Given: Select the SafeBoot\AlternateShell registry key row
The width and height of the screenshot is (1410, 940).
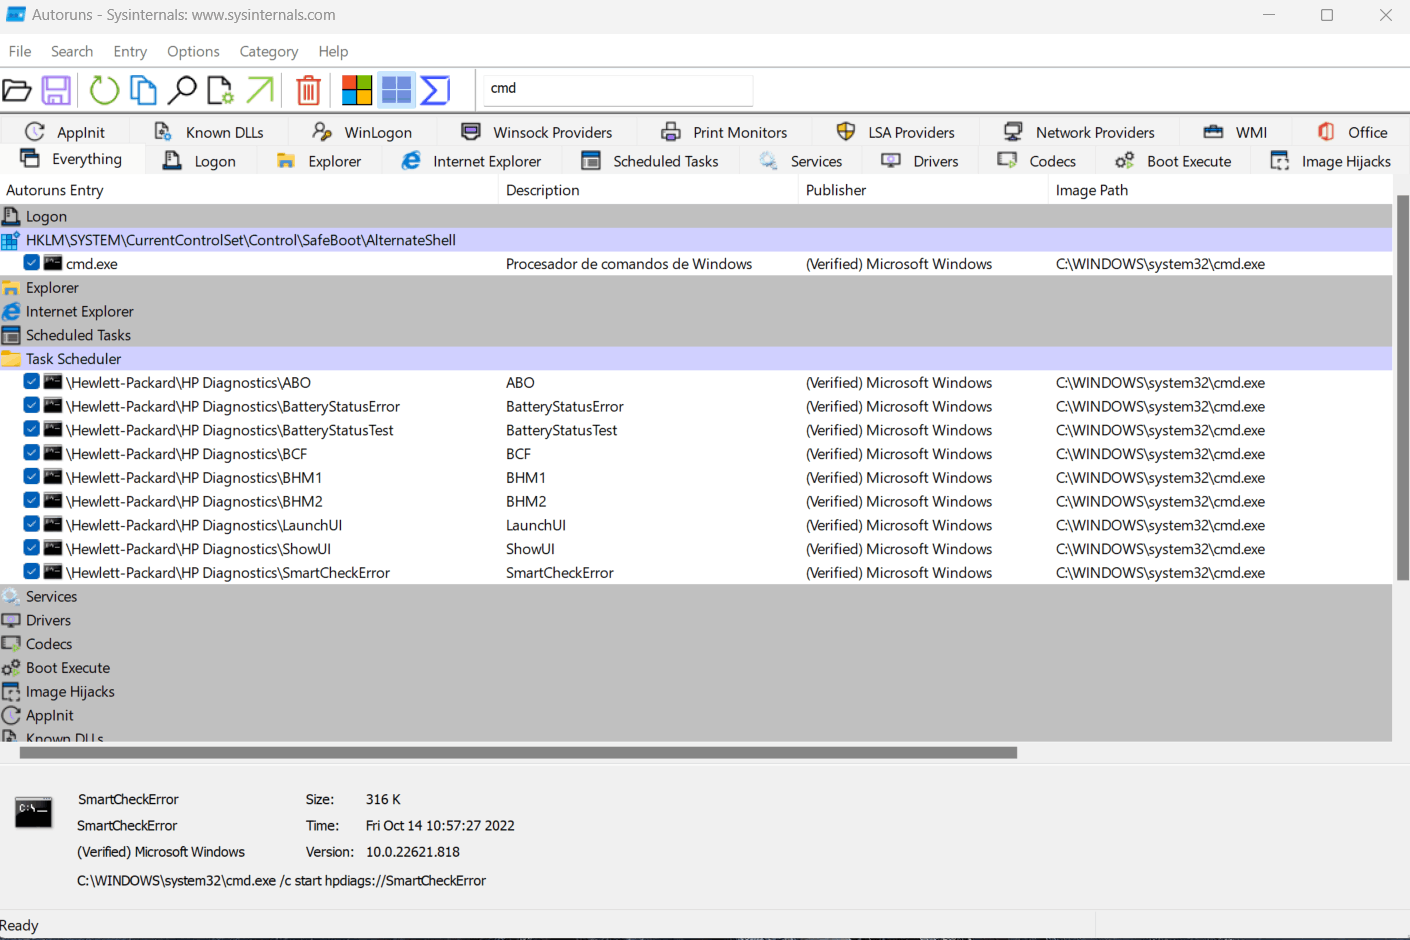Looking at the screenshot, I should pyautogui.click(x=696, y=240).
